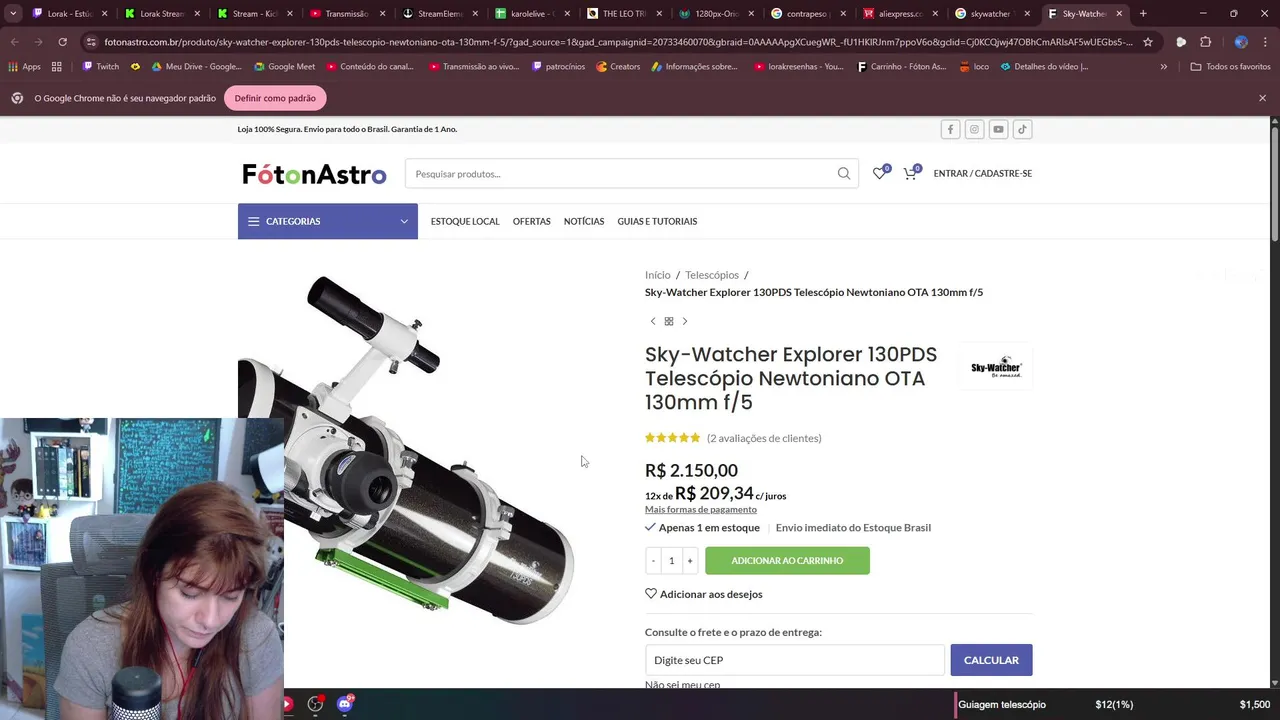This screenshot has height=720, width=1280.
Task: Open ENTRAR / CADASTRE-SE link
Action: [982, 174]
